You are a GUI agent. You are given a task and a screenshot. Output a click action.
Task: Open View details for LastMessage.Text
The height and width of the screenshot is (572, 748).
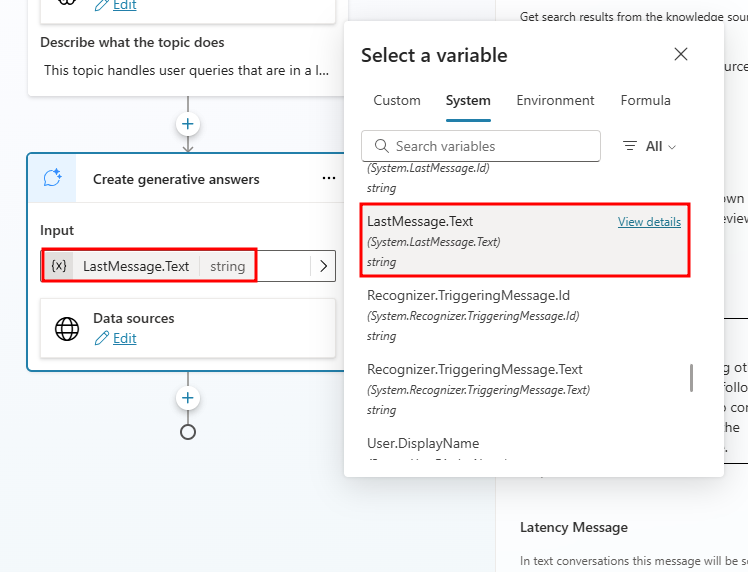tap(649, 222)
